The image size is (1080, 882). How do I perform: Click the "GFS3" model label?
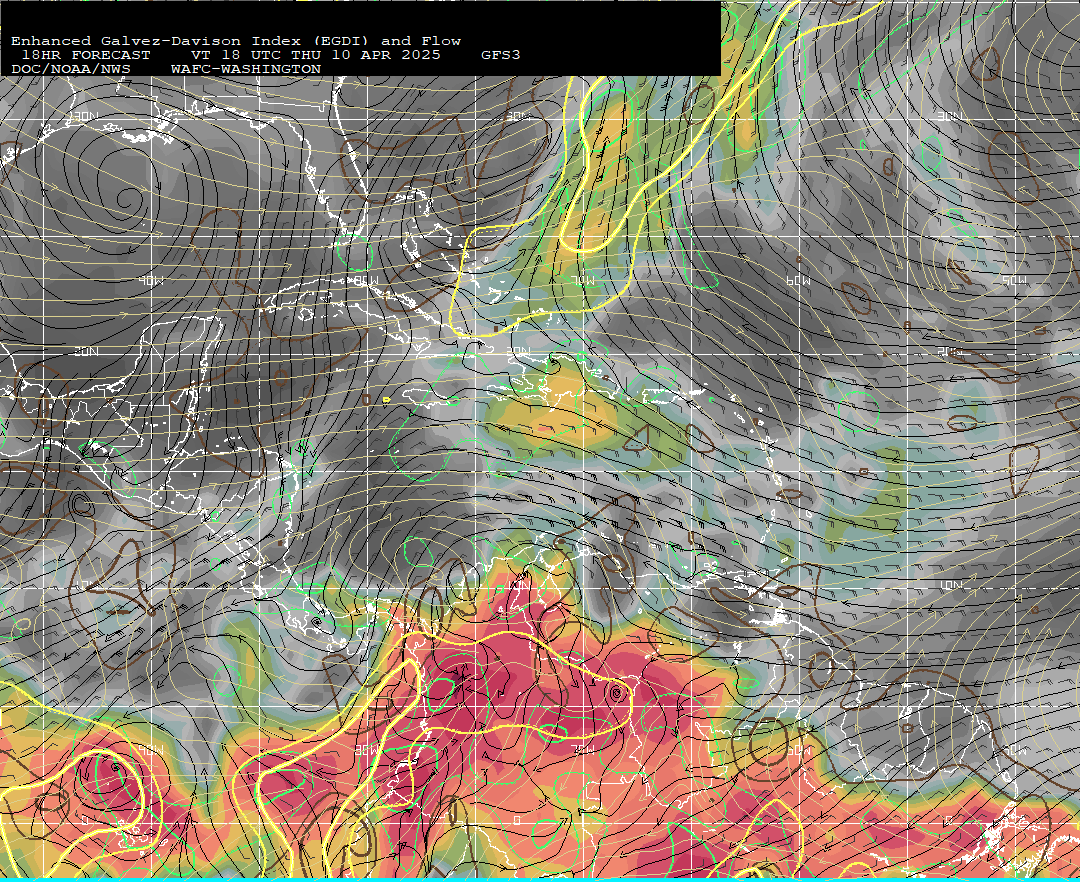tap(501, 55)
